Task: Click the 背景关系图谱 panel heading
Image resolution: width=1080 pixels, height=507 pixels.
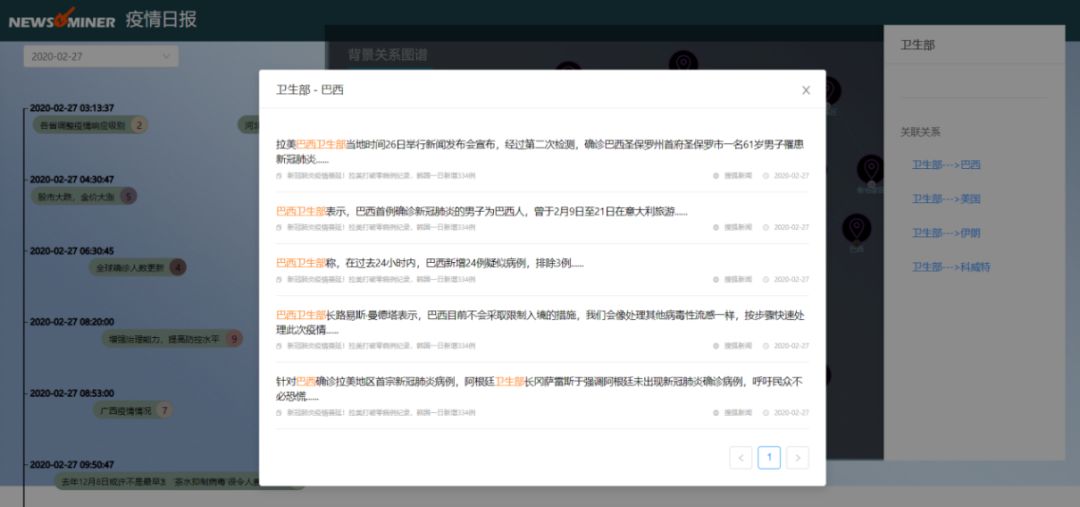Action: [x=387, y=55]
